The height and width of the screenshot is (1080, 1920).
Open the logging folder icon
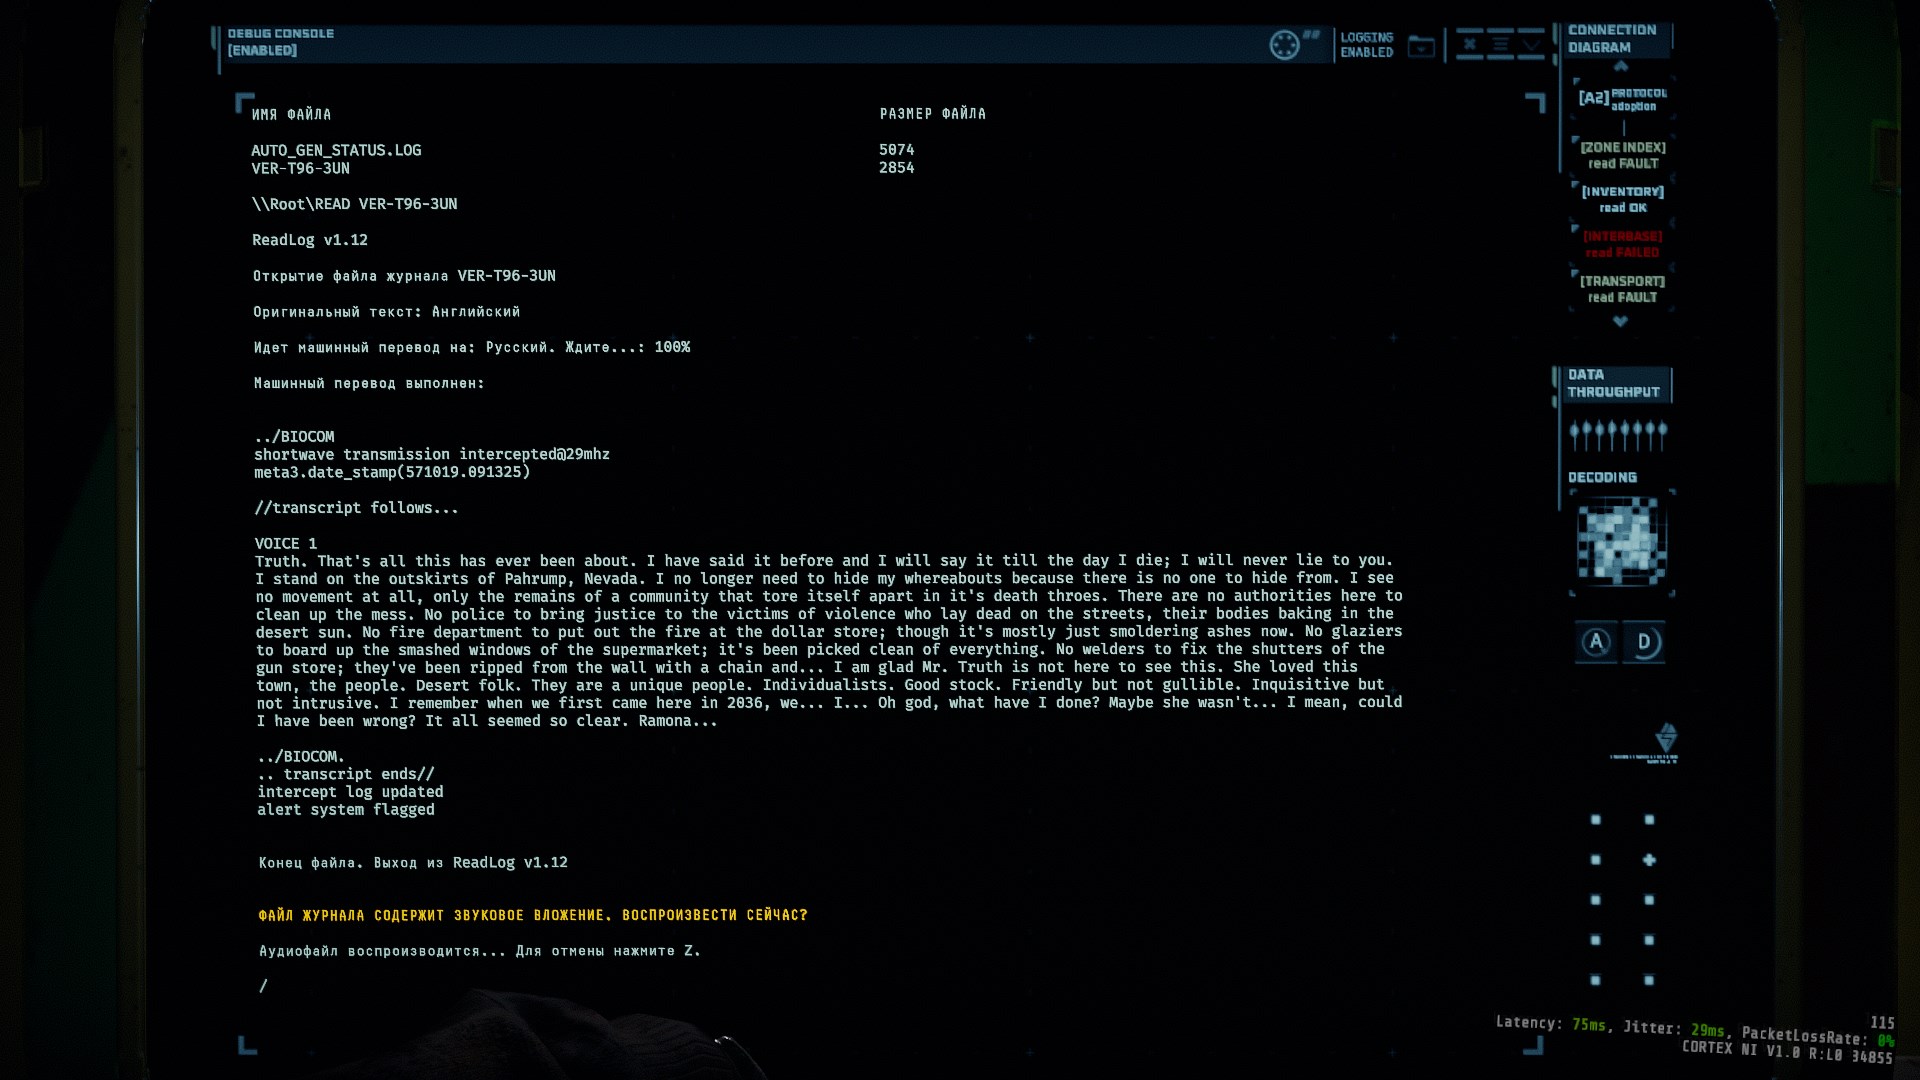[1421, 46]
